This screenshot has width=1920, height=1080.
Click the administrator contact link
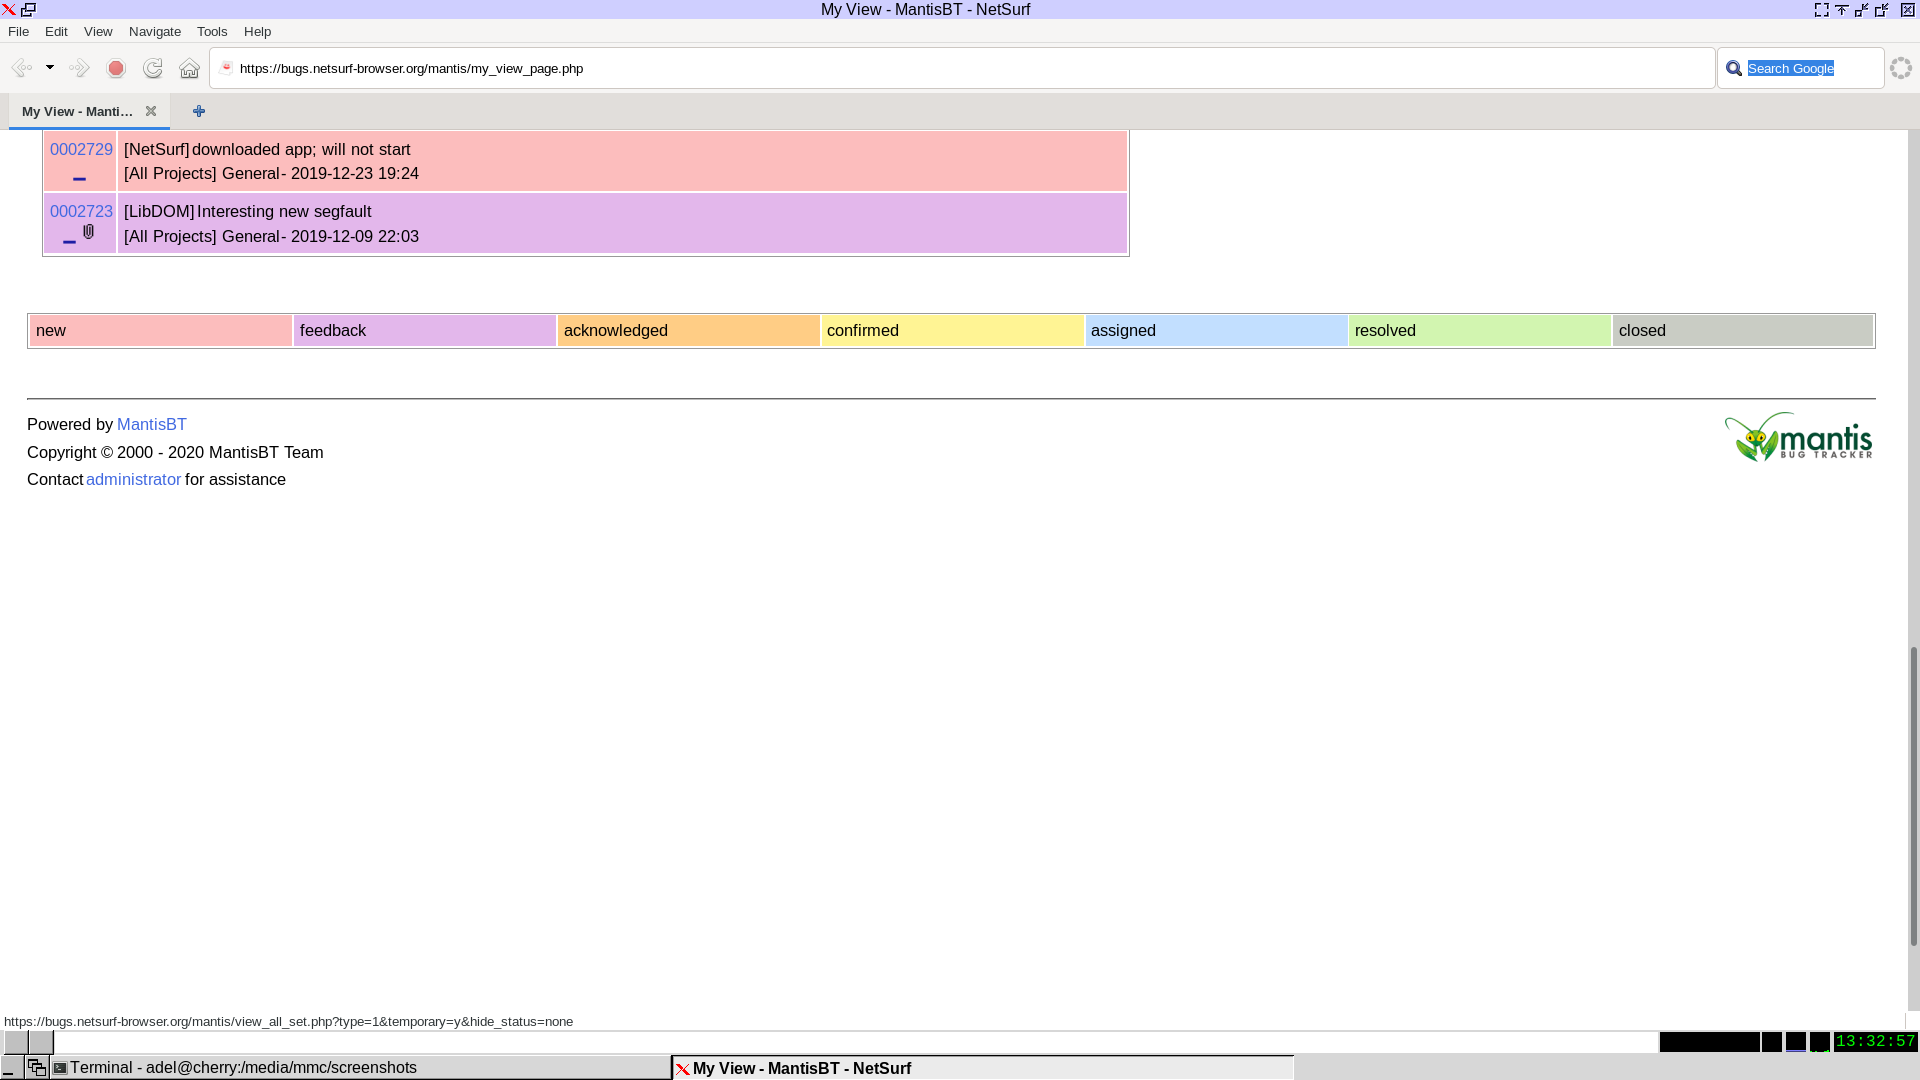[133, 479]
